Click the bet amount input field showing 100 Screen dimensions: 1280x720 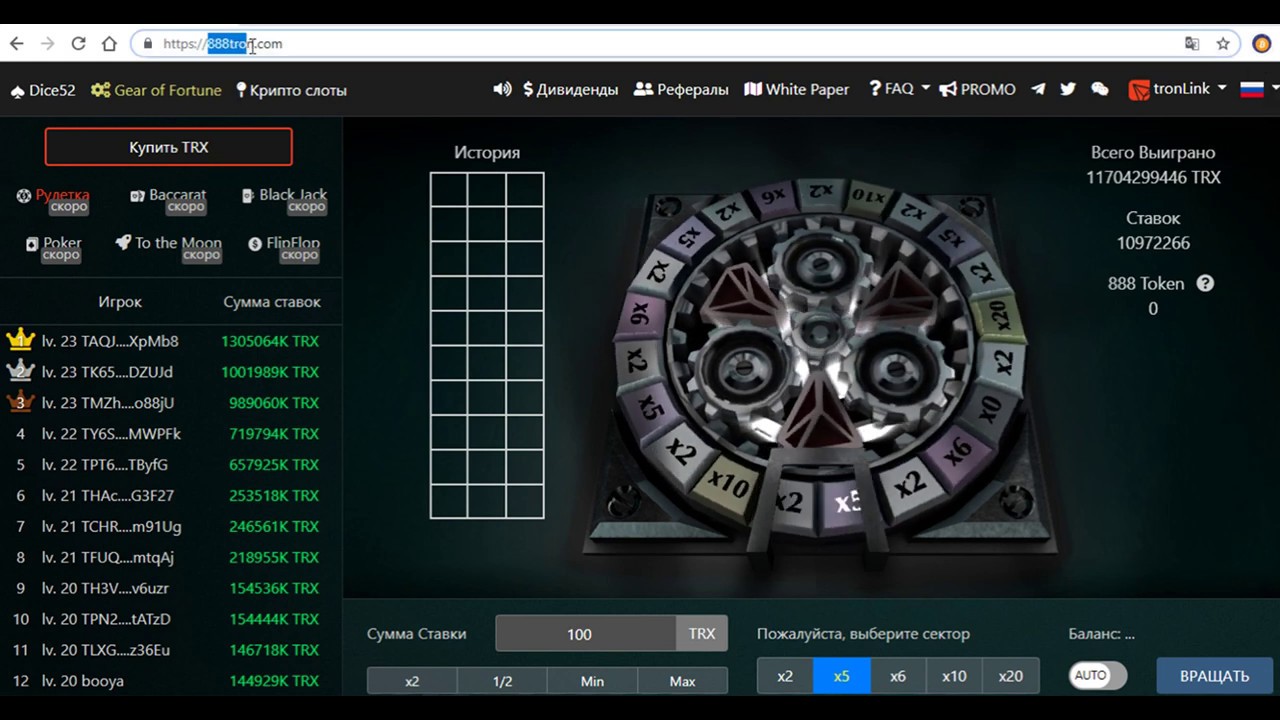pyautogui.click(x=586, y=633)
